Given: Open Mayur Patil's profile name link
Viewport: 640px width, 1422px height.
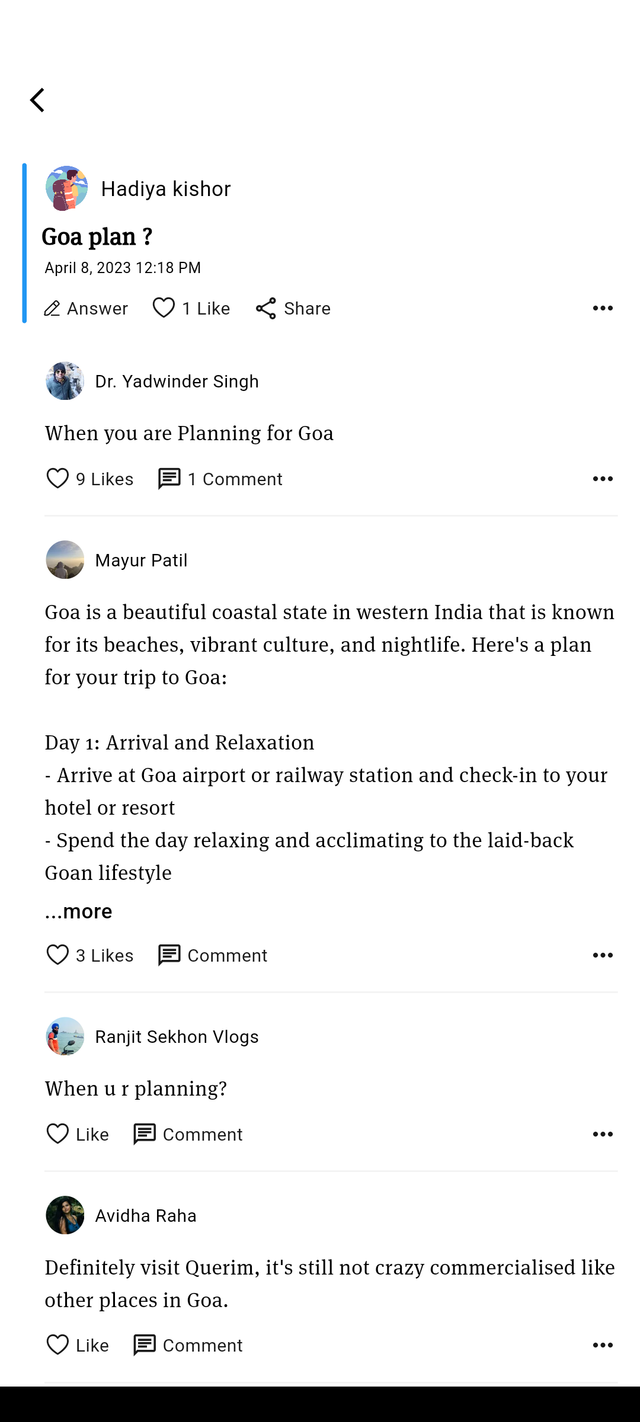Looking at the screenshot, I should pos(141,560).
